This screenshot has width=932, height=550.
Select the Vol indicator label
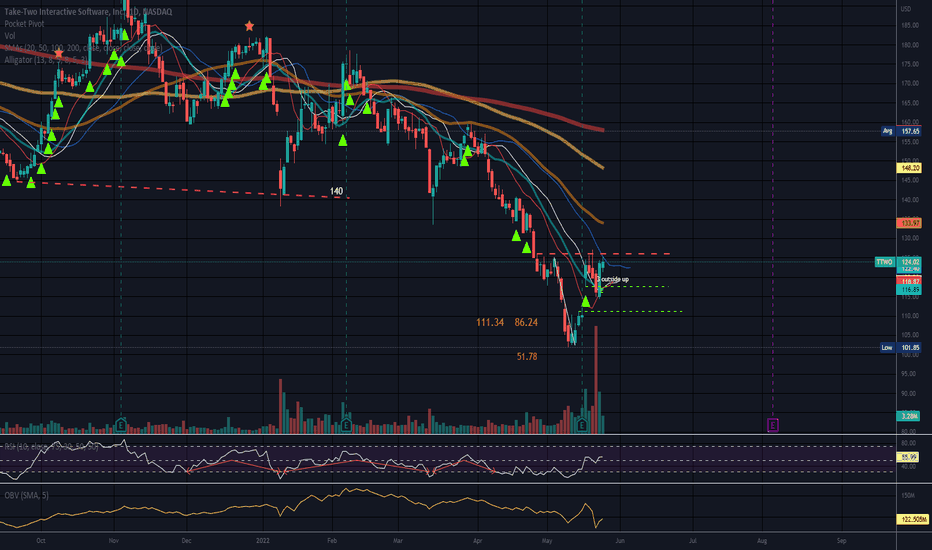point(10,36)
